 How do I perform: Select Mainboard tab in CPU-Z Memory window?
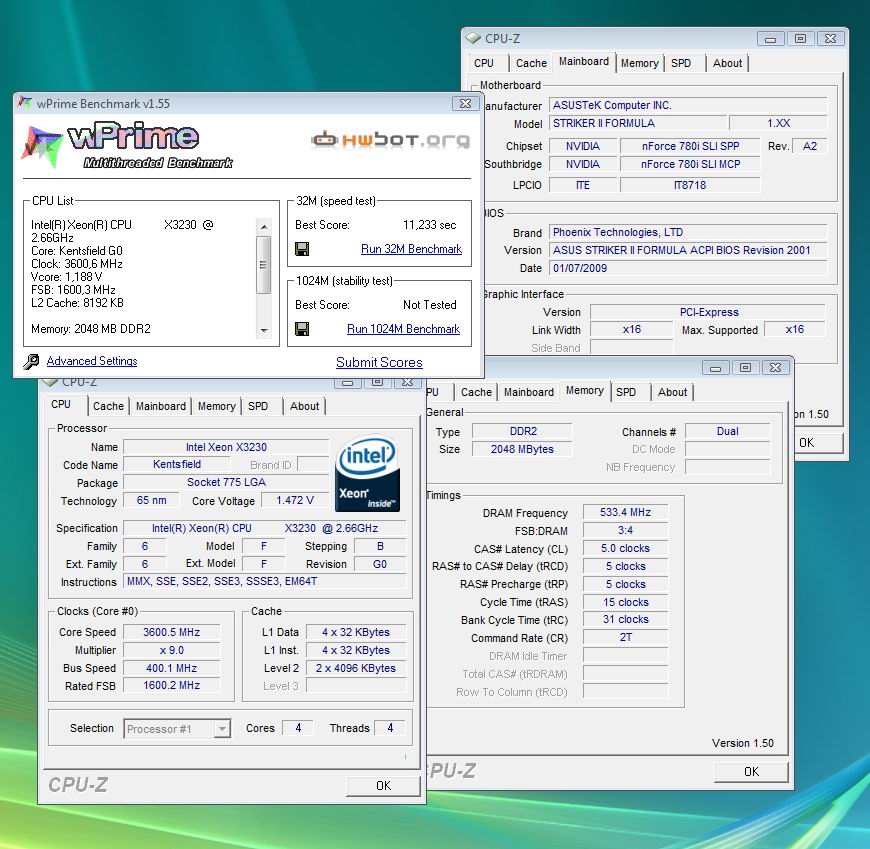pyautogui.click(x=529, y=392)
